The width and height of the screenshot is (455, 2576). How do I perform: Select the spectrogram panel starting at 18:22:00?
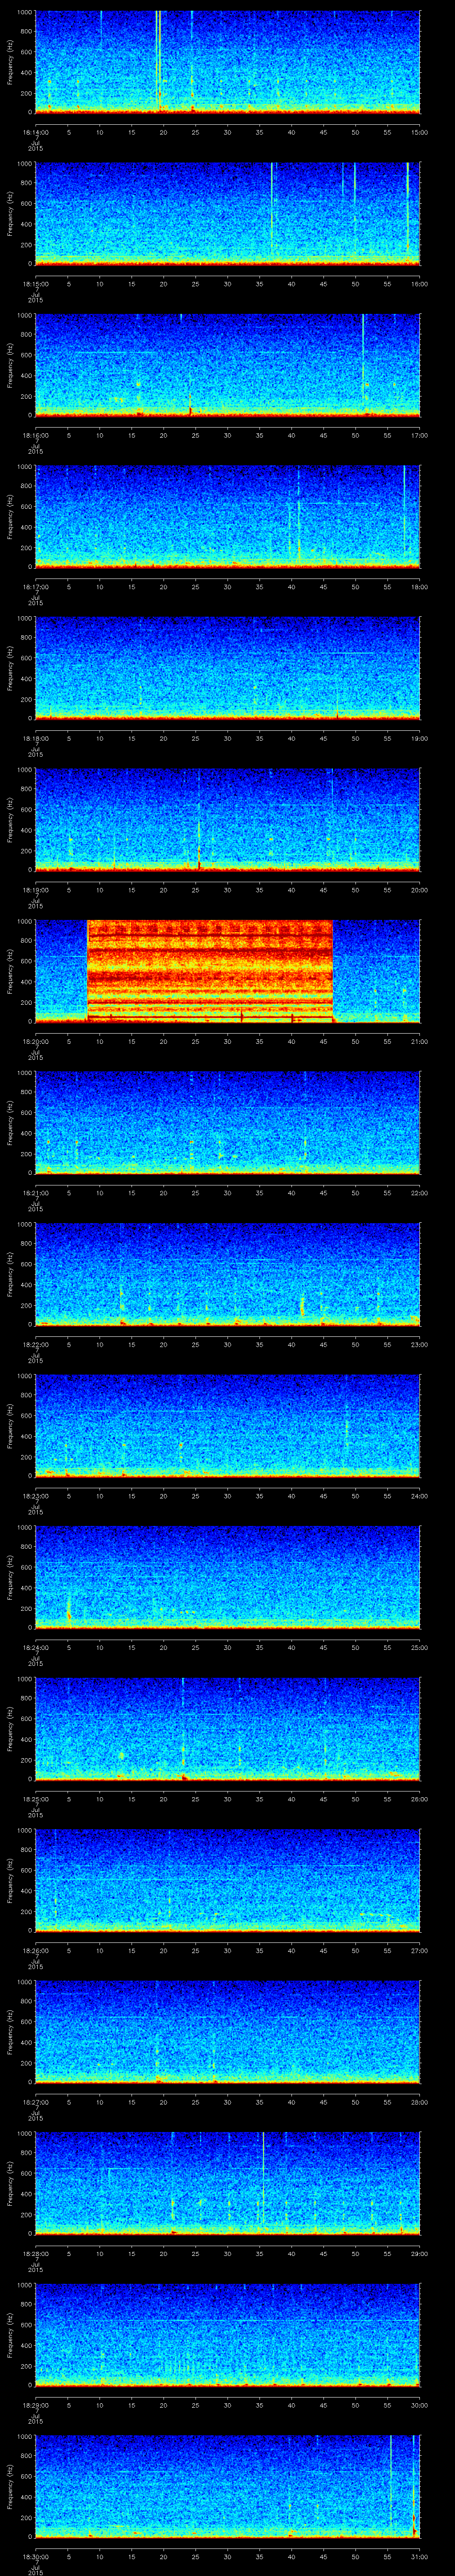pyautogui.click(x=228, y=1274)
